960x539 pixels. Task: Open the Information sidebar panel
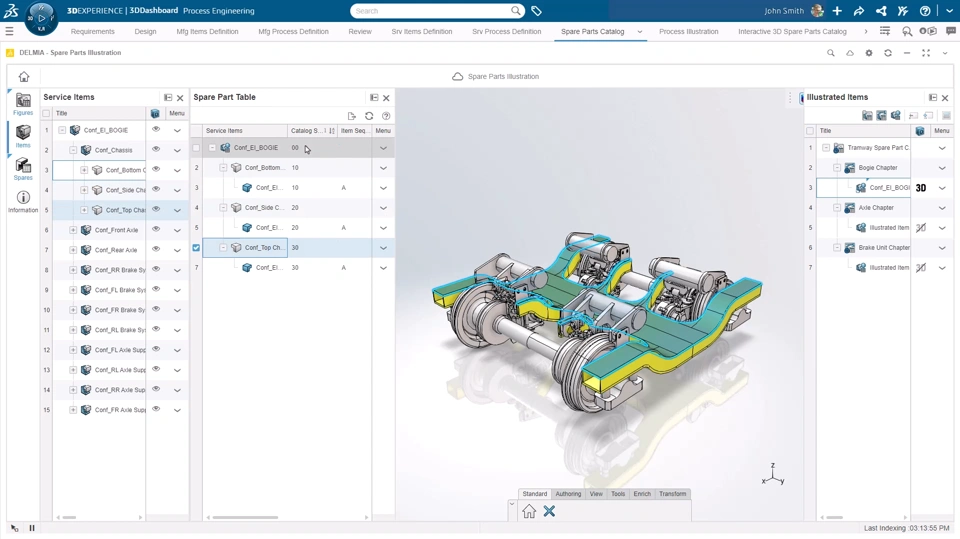pos(23,202)
